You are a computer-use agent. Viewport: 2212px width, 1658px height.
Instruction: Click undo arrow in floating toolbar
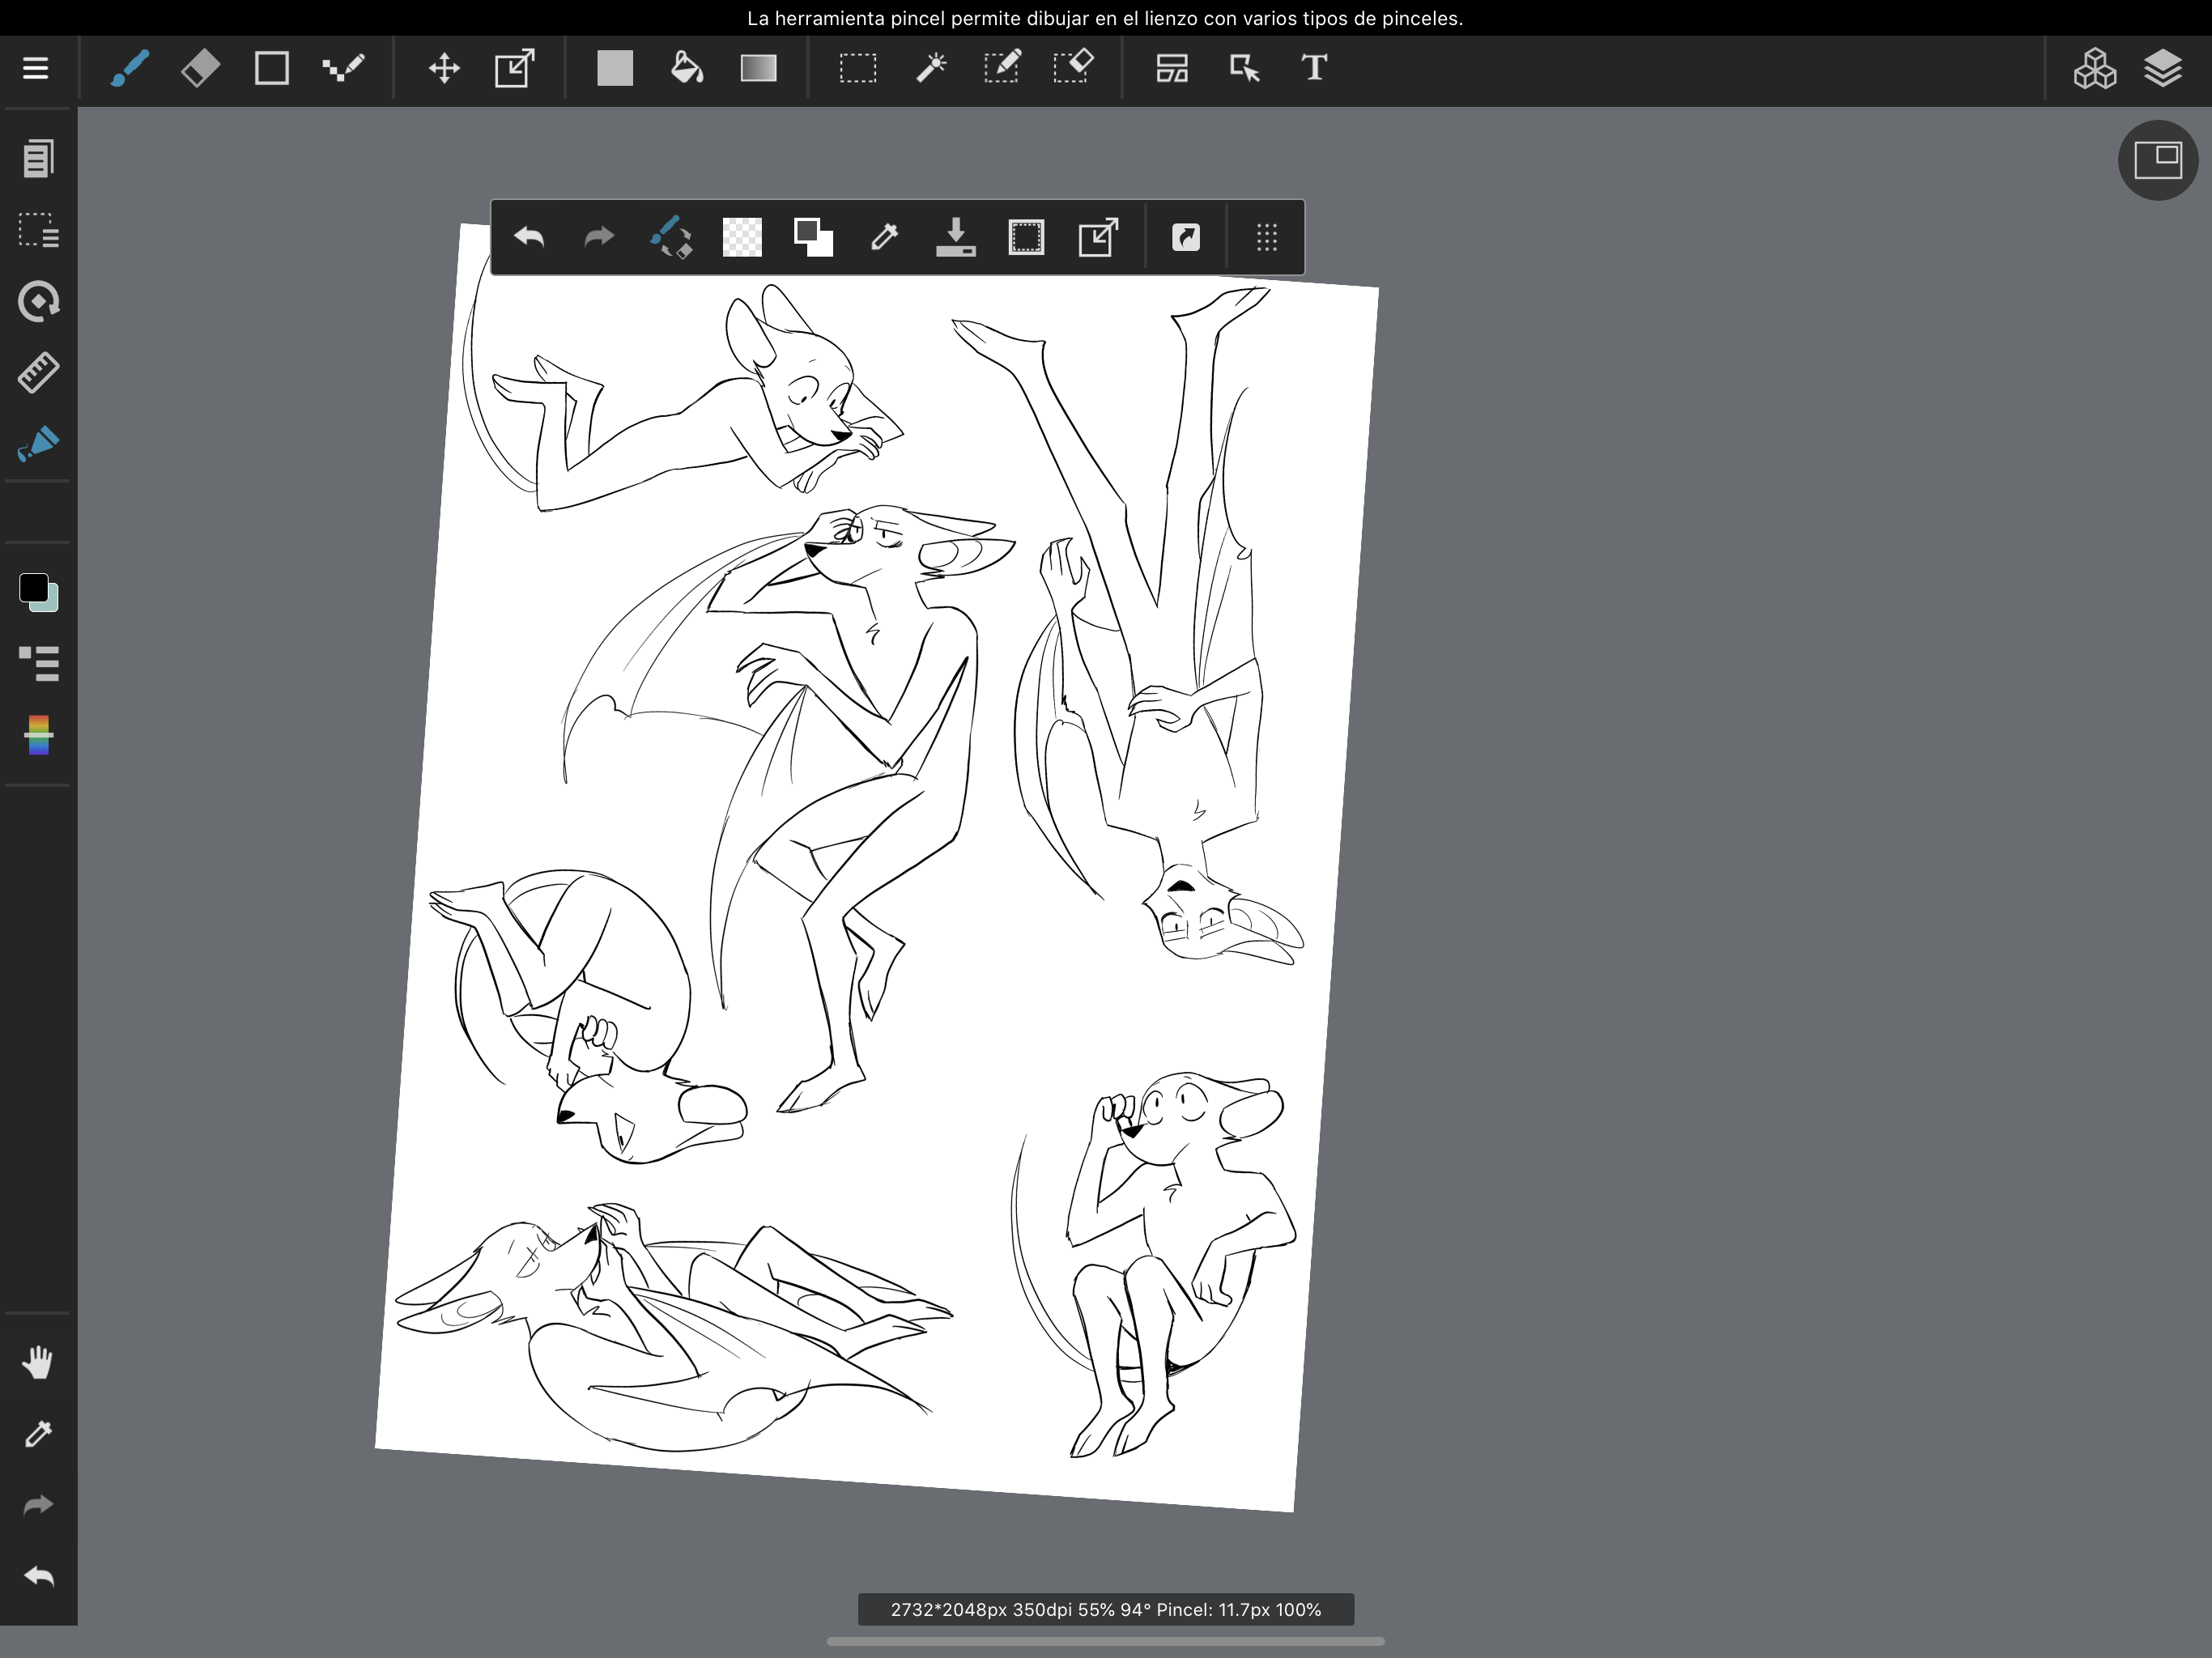click(x=528, y=238)
